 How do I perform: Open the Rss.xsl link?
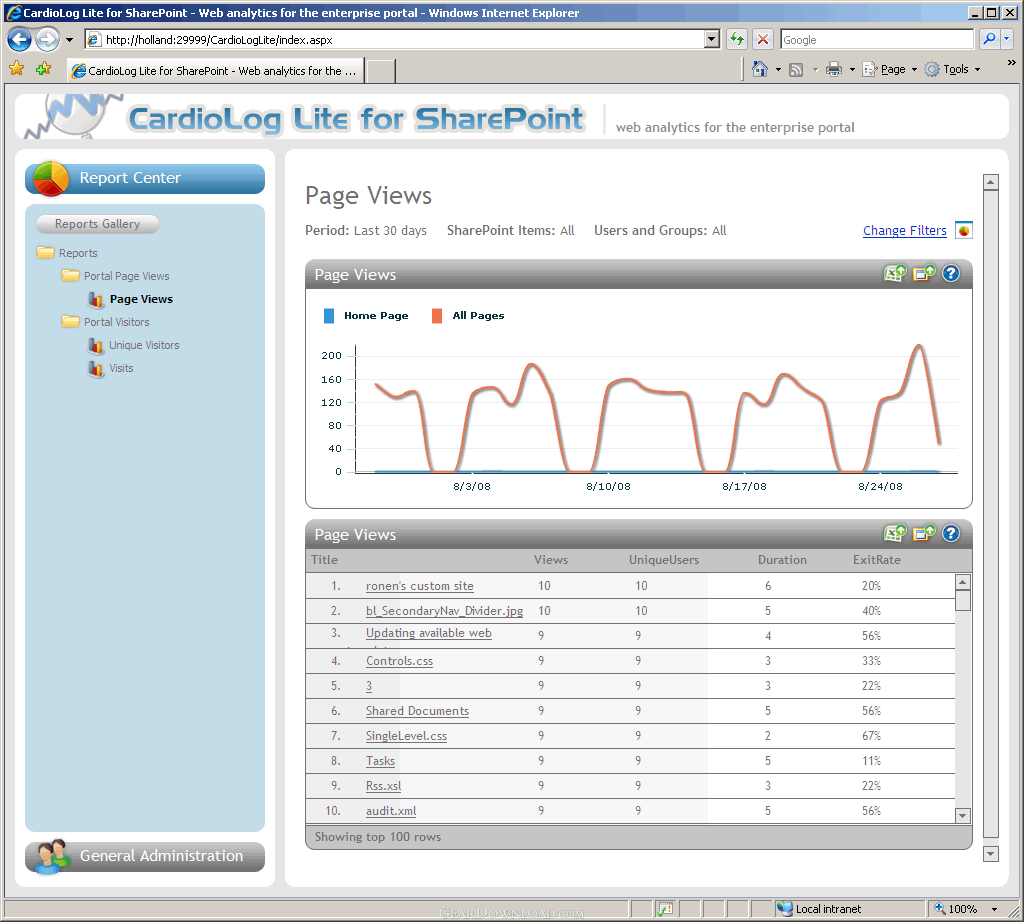pyautogui.click(x=383, y=786)
